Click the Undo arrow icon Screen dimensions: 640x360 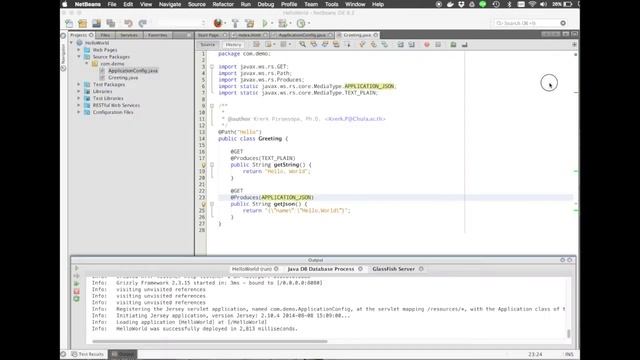coord(128,23)
